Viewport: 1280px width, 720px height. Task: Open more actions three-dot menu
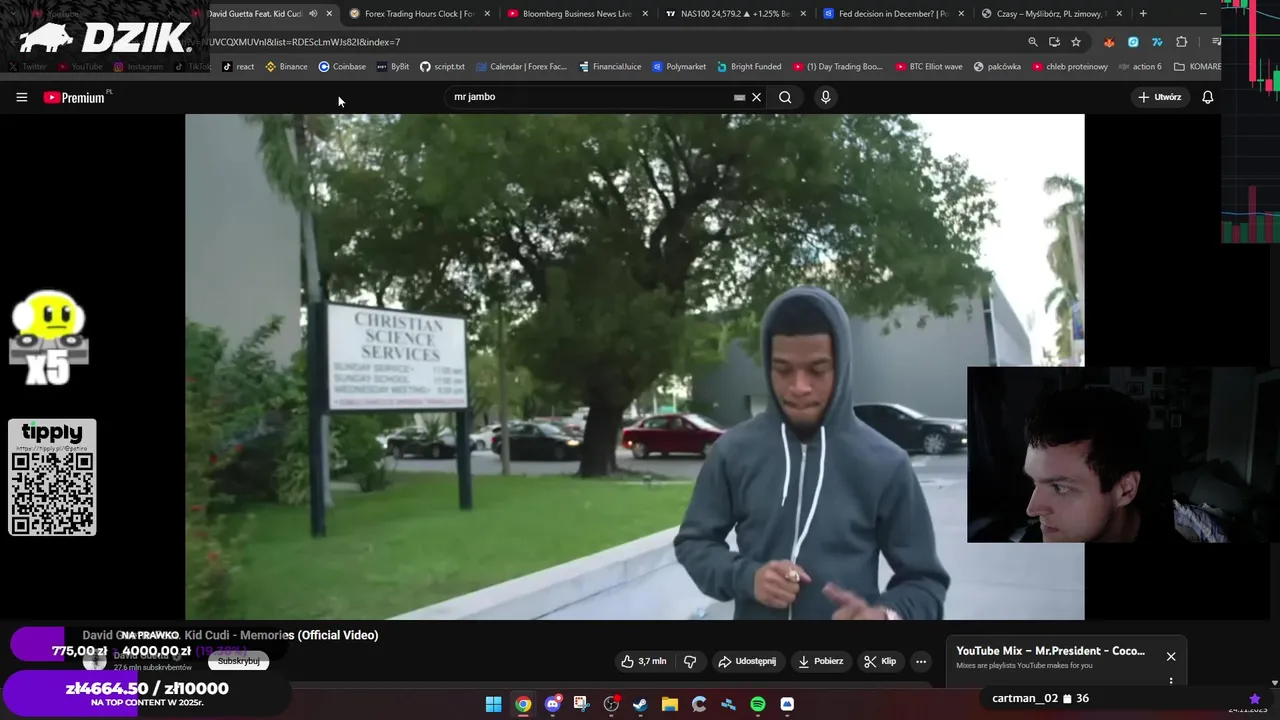coord(921,661)
